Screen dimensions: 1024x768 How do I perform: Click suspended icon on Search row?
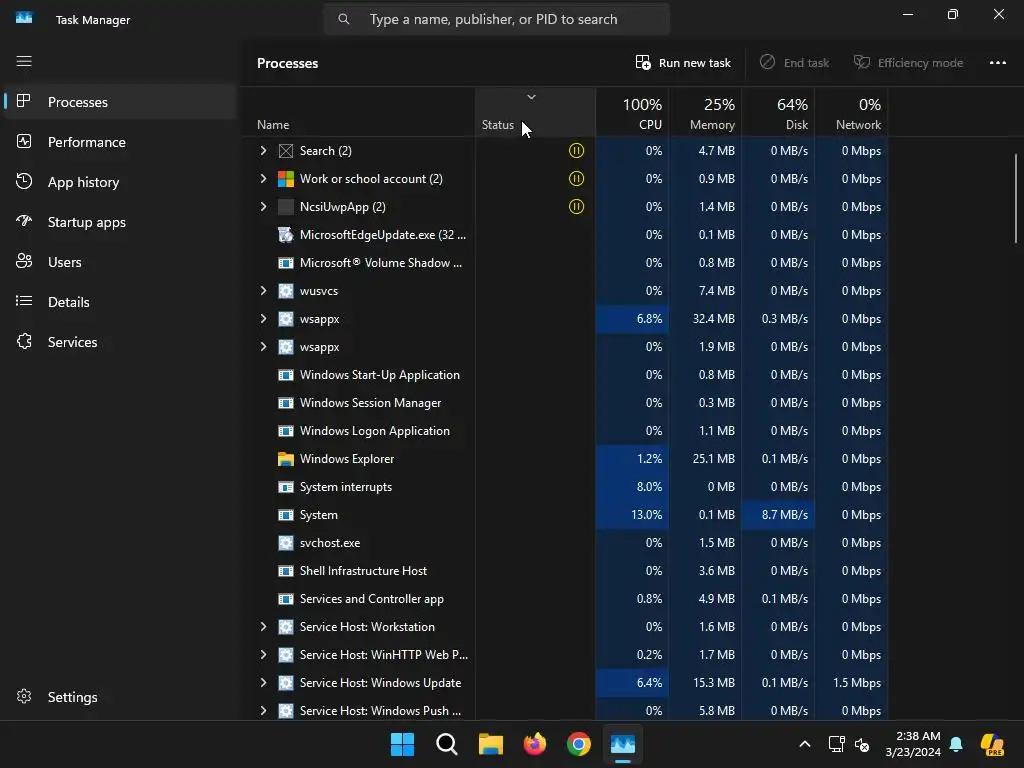[x=576, y=151]
